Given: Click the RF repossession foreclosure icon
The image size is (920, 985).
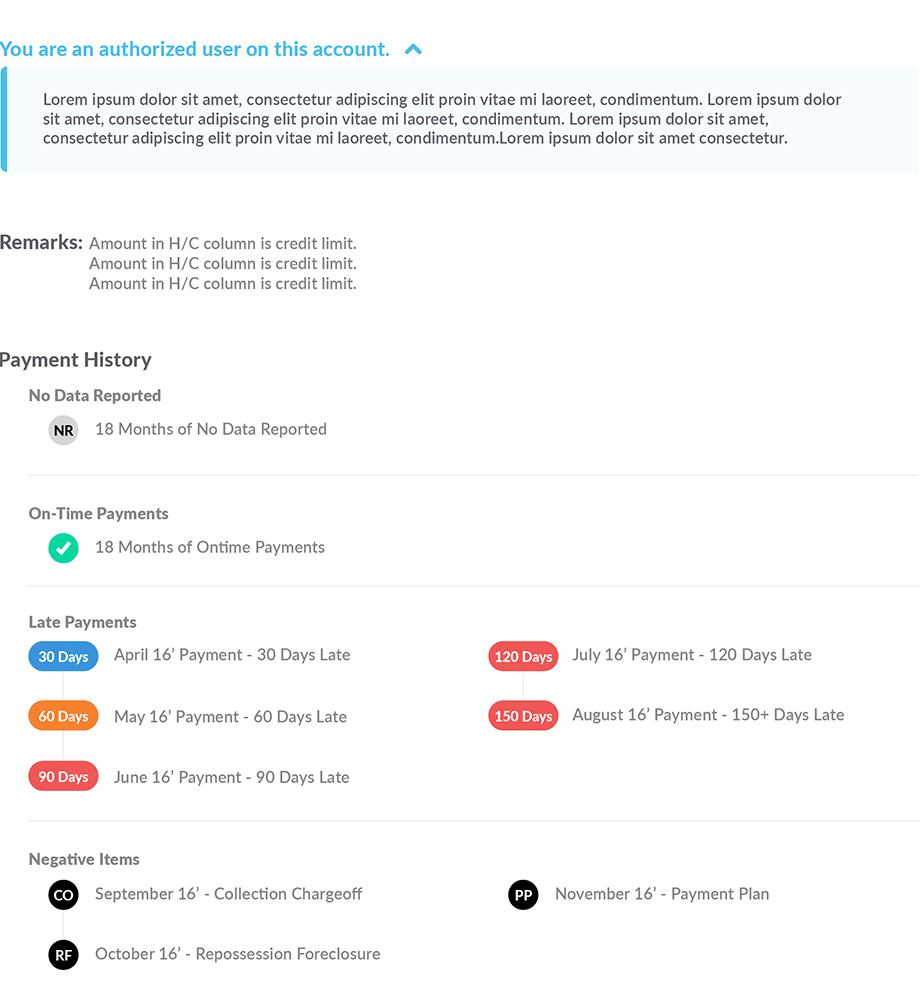Looking at the screenshot, I should click(x=64, y=955).
